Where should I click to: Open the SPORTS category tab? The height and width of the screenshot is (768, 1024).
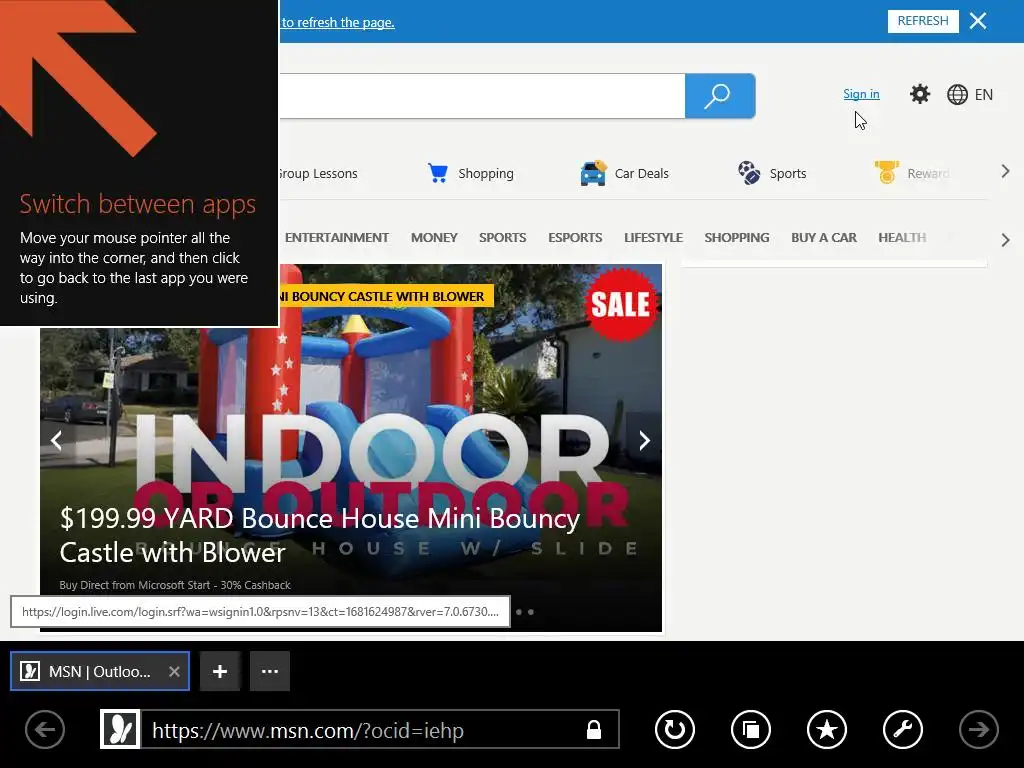pos(502,238)
